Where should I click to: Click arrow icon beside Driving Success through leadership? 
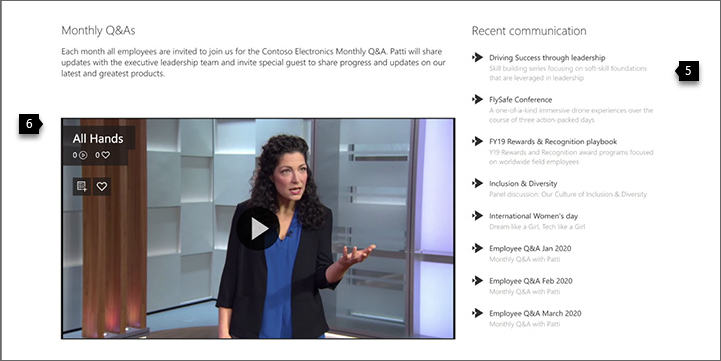(x=477, y=57)
